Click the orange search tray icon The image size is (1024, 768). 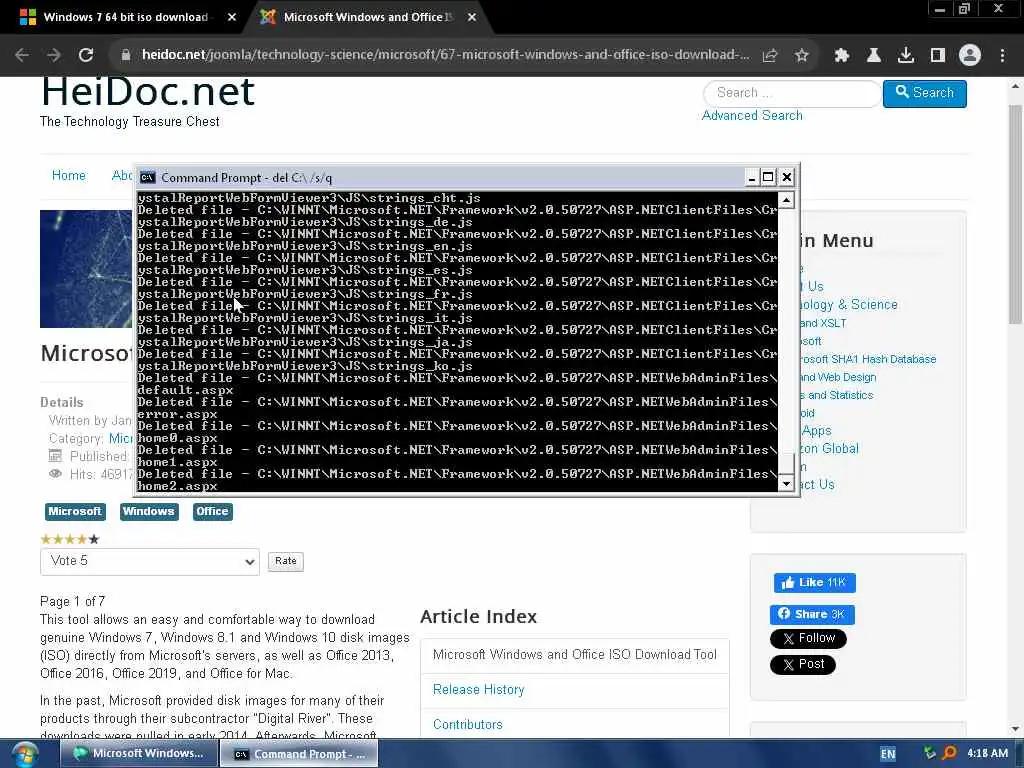click(x=950, y=754)
